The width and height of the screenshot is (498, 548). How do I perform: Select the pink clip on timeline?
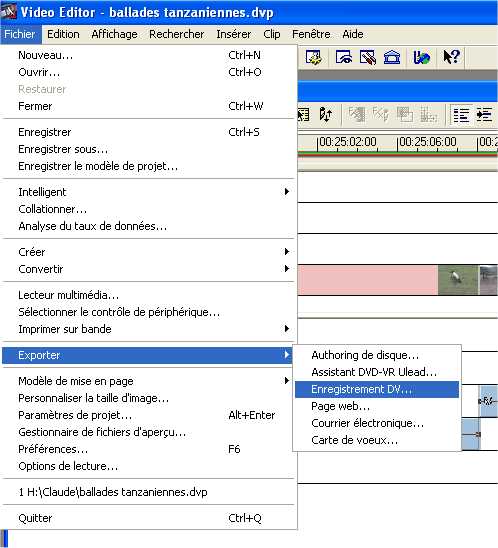click(x=368, y=280)
